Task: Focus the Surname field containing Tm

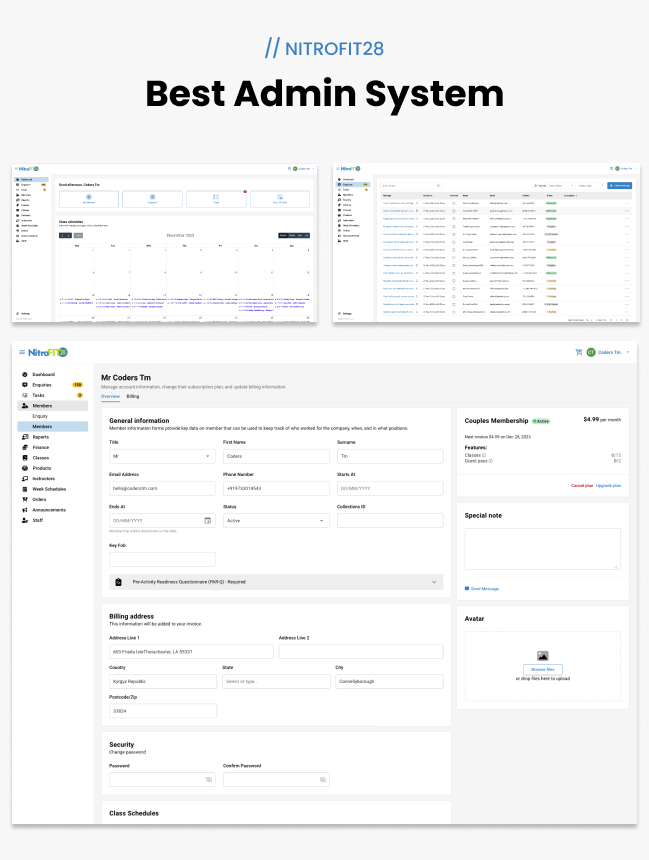Action: tap(390, 456)
